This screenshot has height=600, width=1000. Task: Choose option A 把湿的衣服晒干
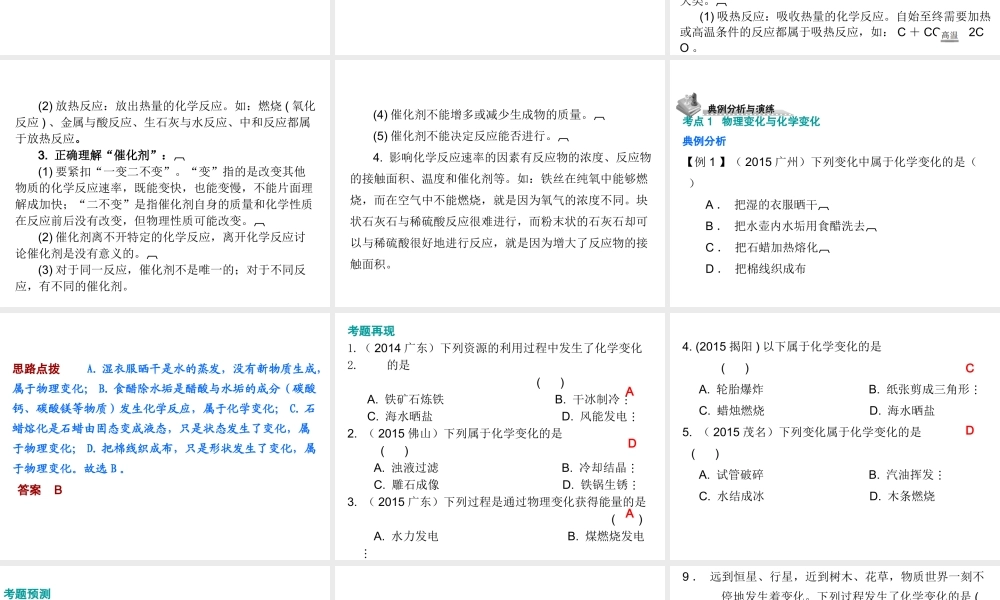(767, 205)
